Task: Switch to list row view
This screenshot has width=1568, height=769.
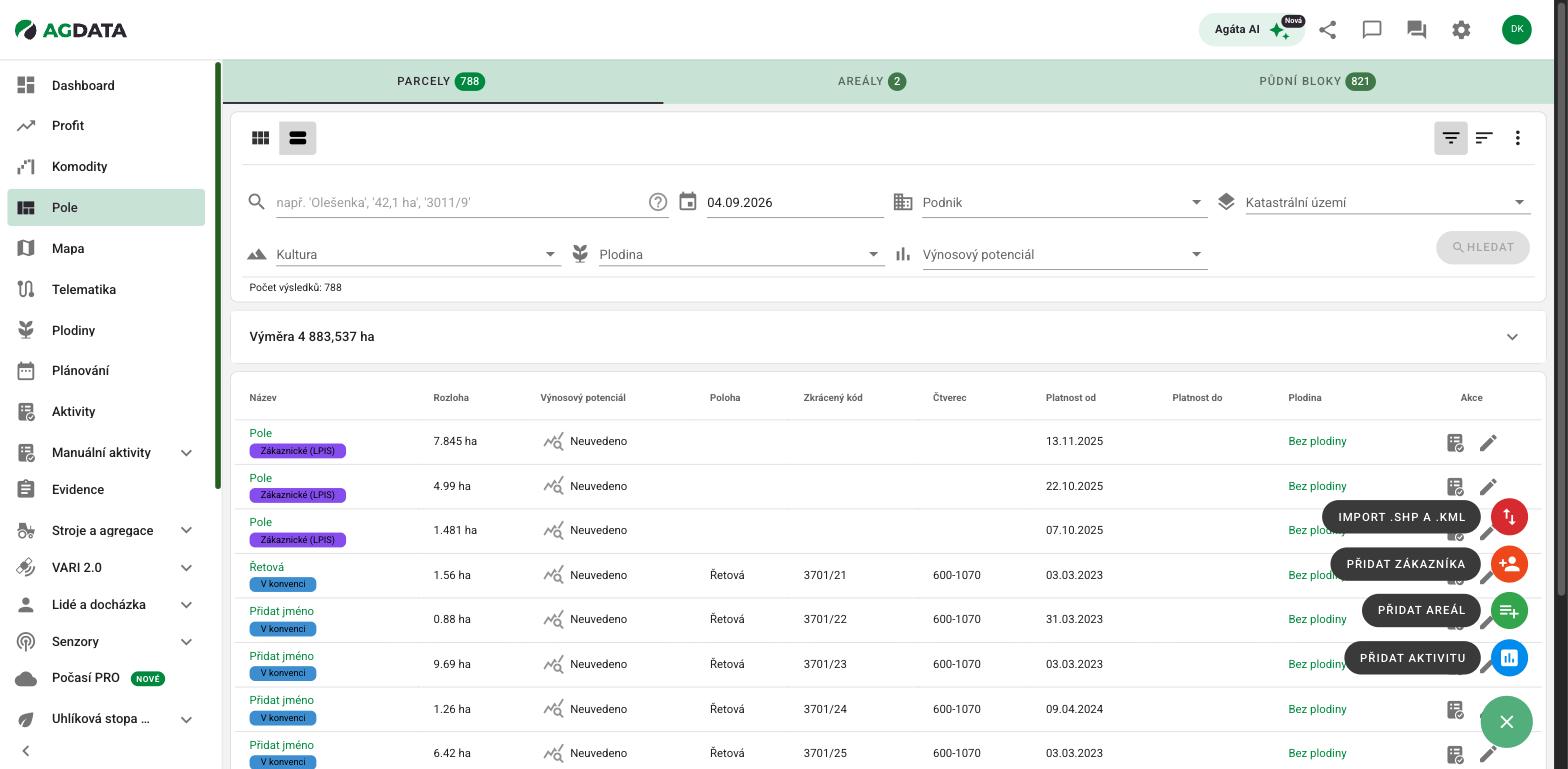Action: click(x=298, y=138)
